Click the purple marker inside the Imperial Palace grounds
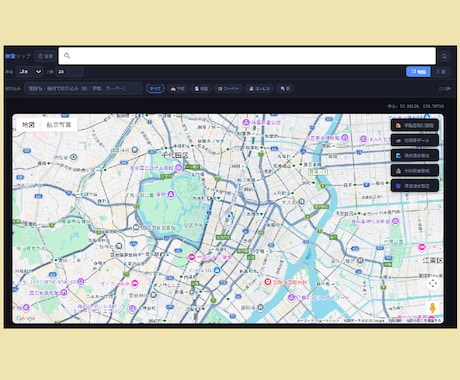Viewport: 460px width, 380px height. [x=171, y=194]
